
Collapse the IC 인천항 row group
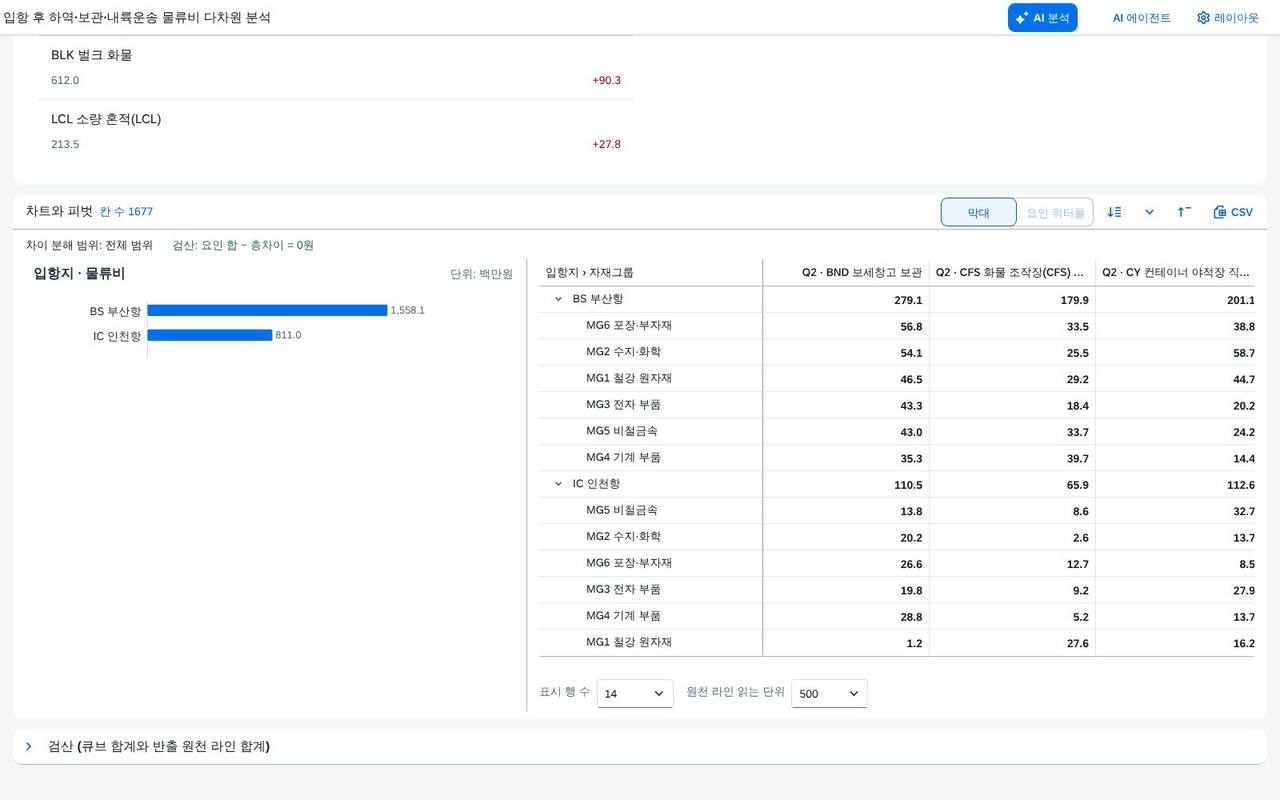[558, 484]
